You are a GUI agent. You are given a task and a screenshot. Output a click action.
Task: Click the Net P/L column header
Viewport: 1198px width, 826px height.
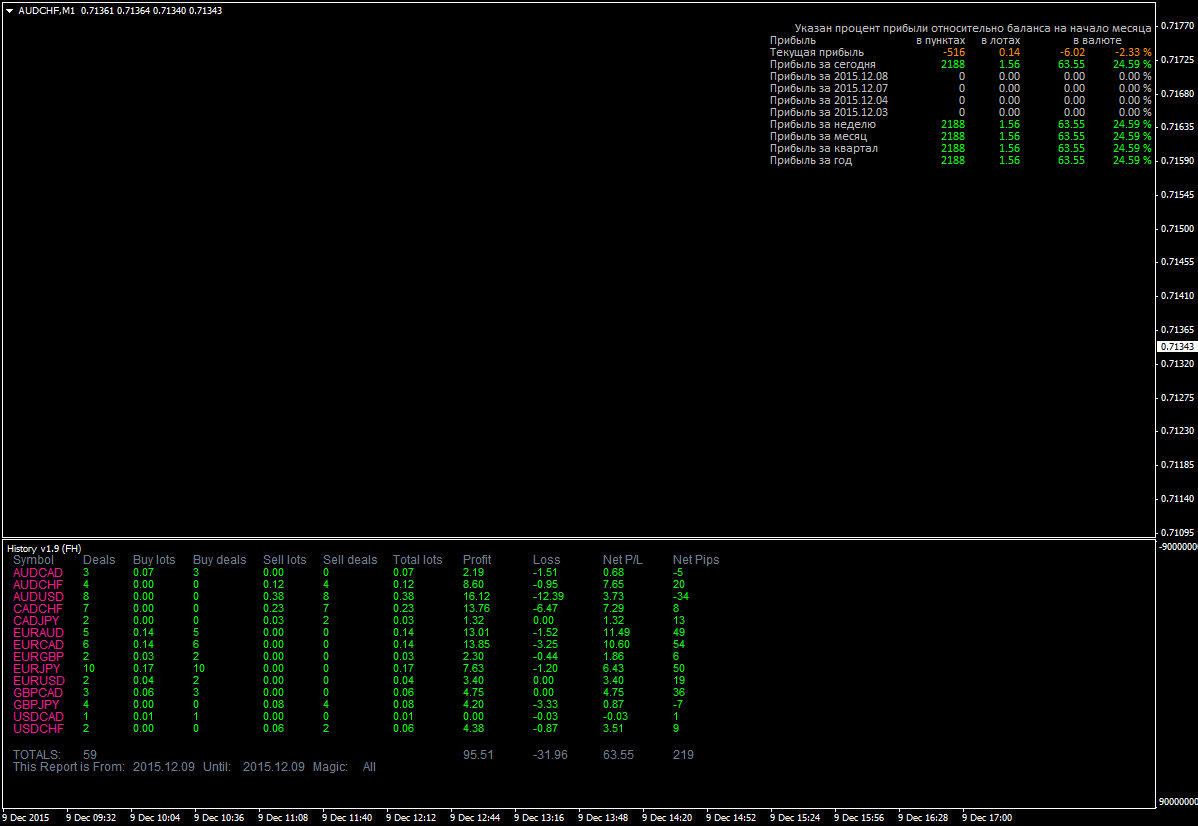pyautogui.click(x=623, y=560)
